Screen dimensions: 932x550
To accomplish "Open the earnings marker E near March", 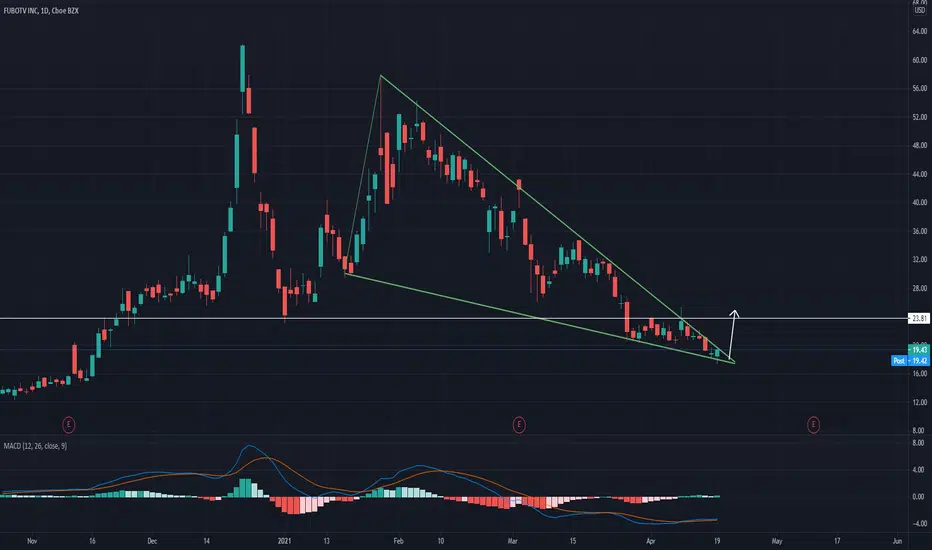I will (519, 425).
